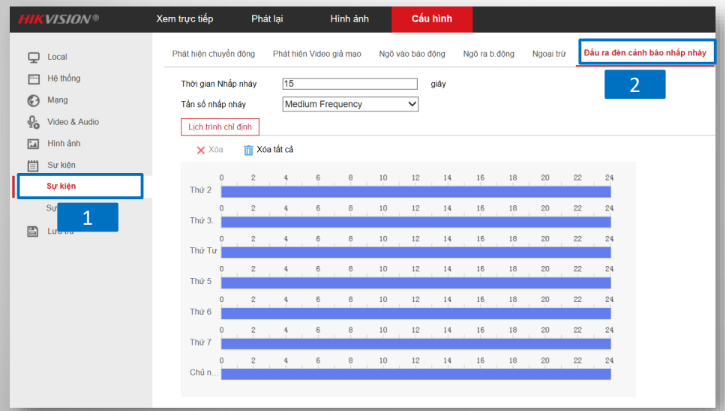Click the Sự kiện calendar icon
This screenshot has height=411, width=725.
coord(33,165)
